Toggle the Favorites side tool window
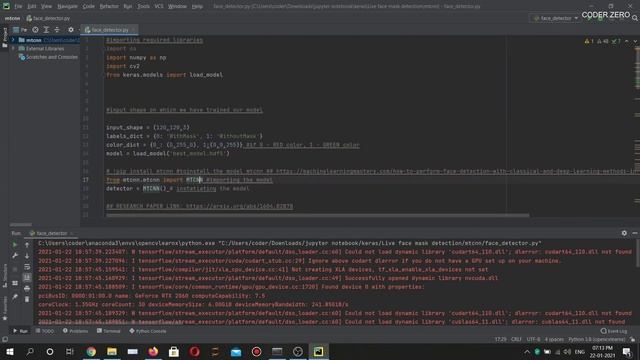This screenshot has height=360, width=640. (x=5, y=308)
